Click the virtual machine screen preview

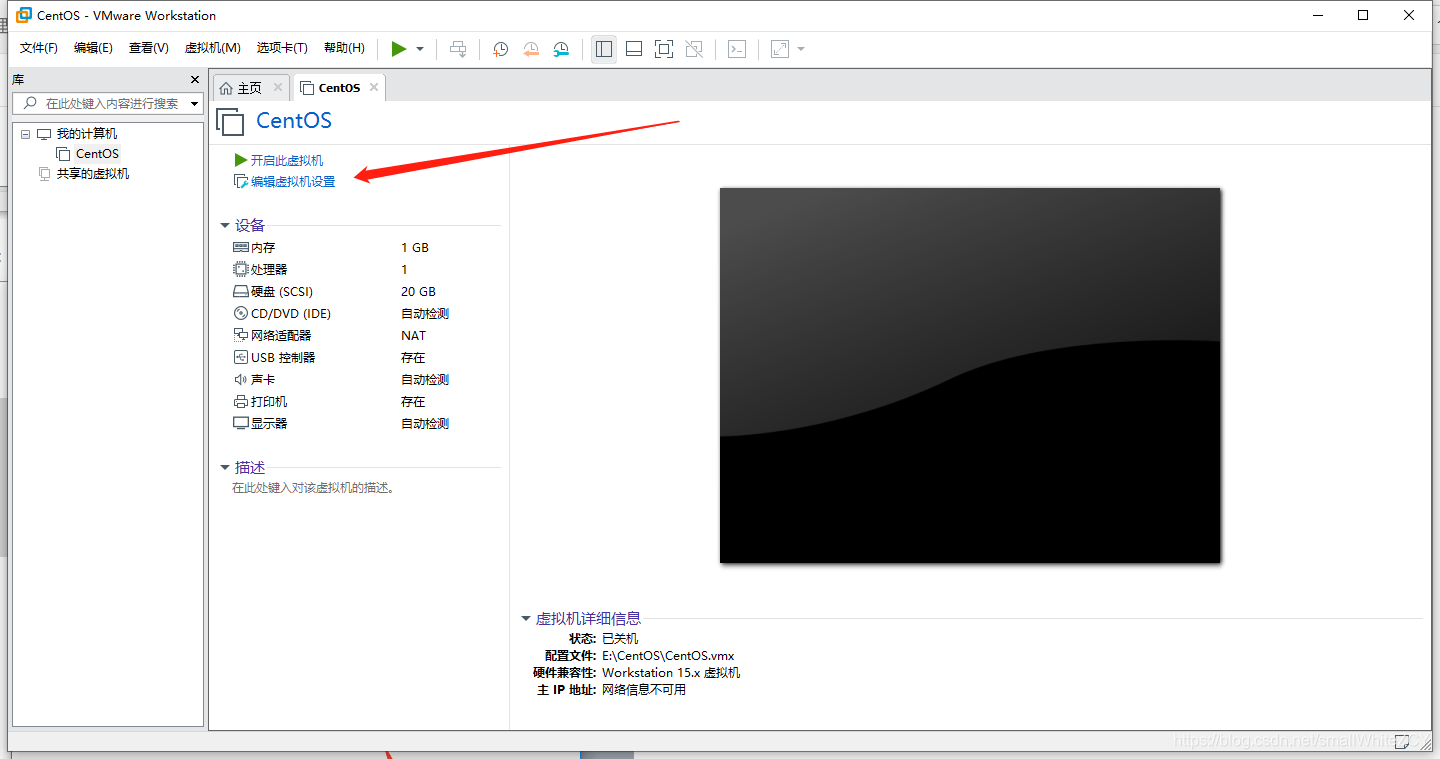tap(970, 375)
